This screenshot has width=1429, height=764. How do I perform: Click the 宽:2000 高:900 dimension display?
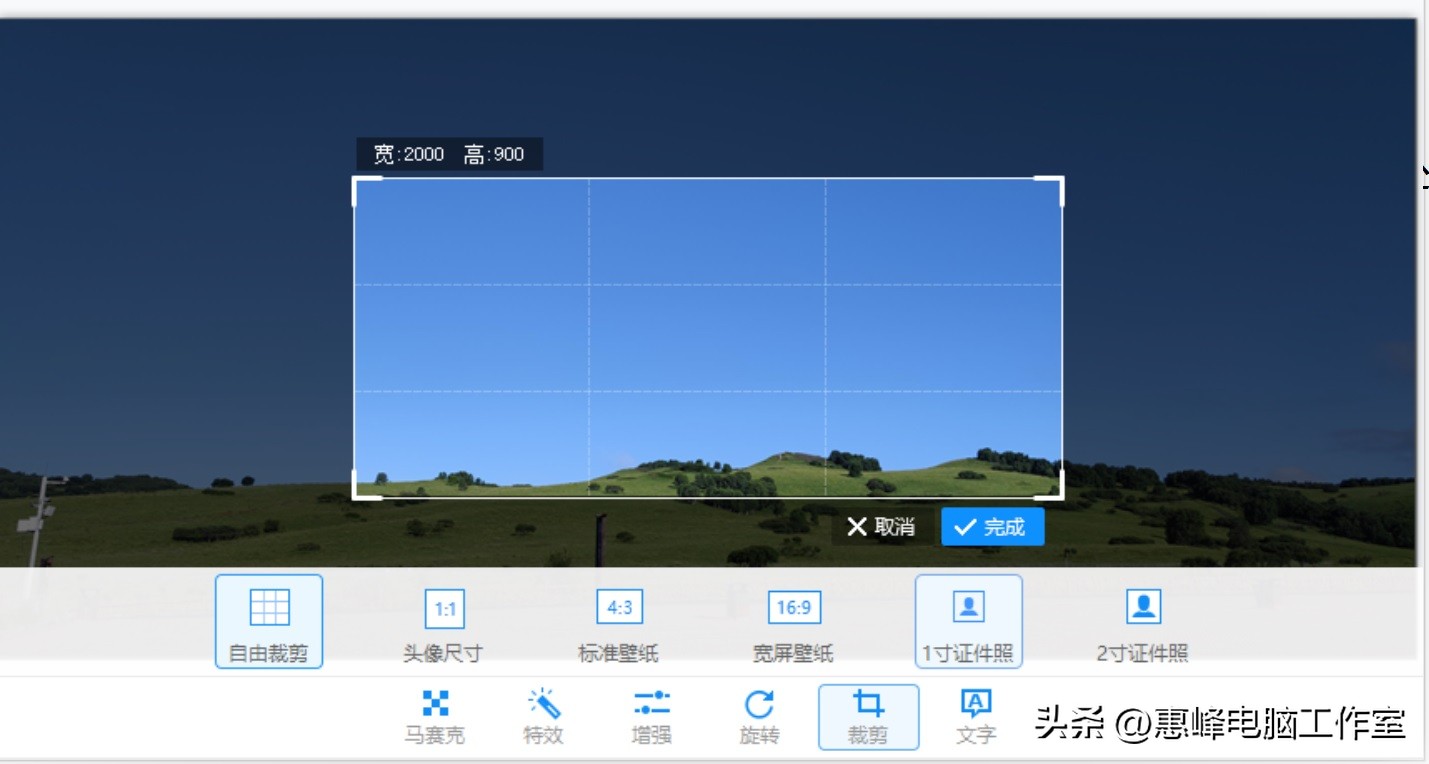450,153
